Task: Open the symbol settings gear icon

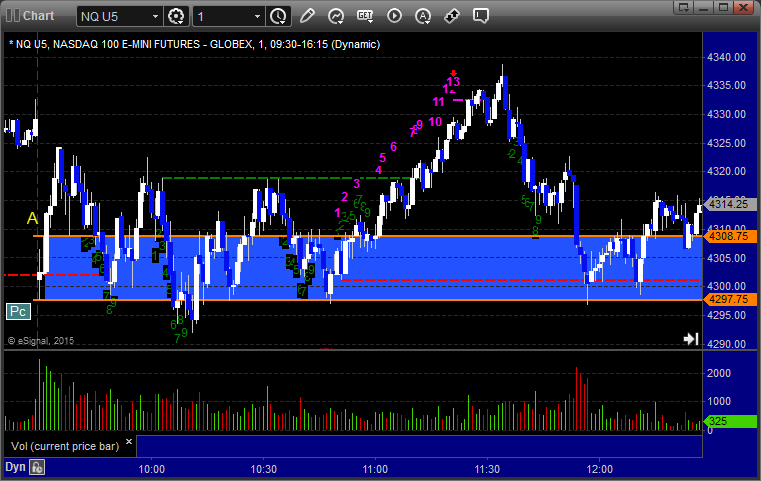Action: tap(176, 17)
